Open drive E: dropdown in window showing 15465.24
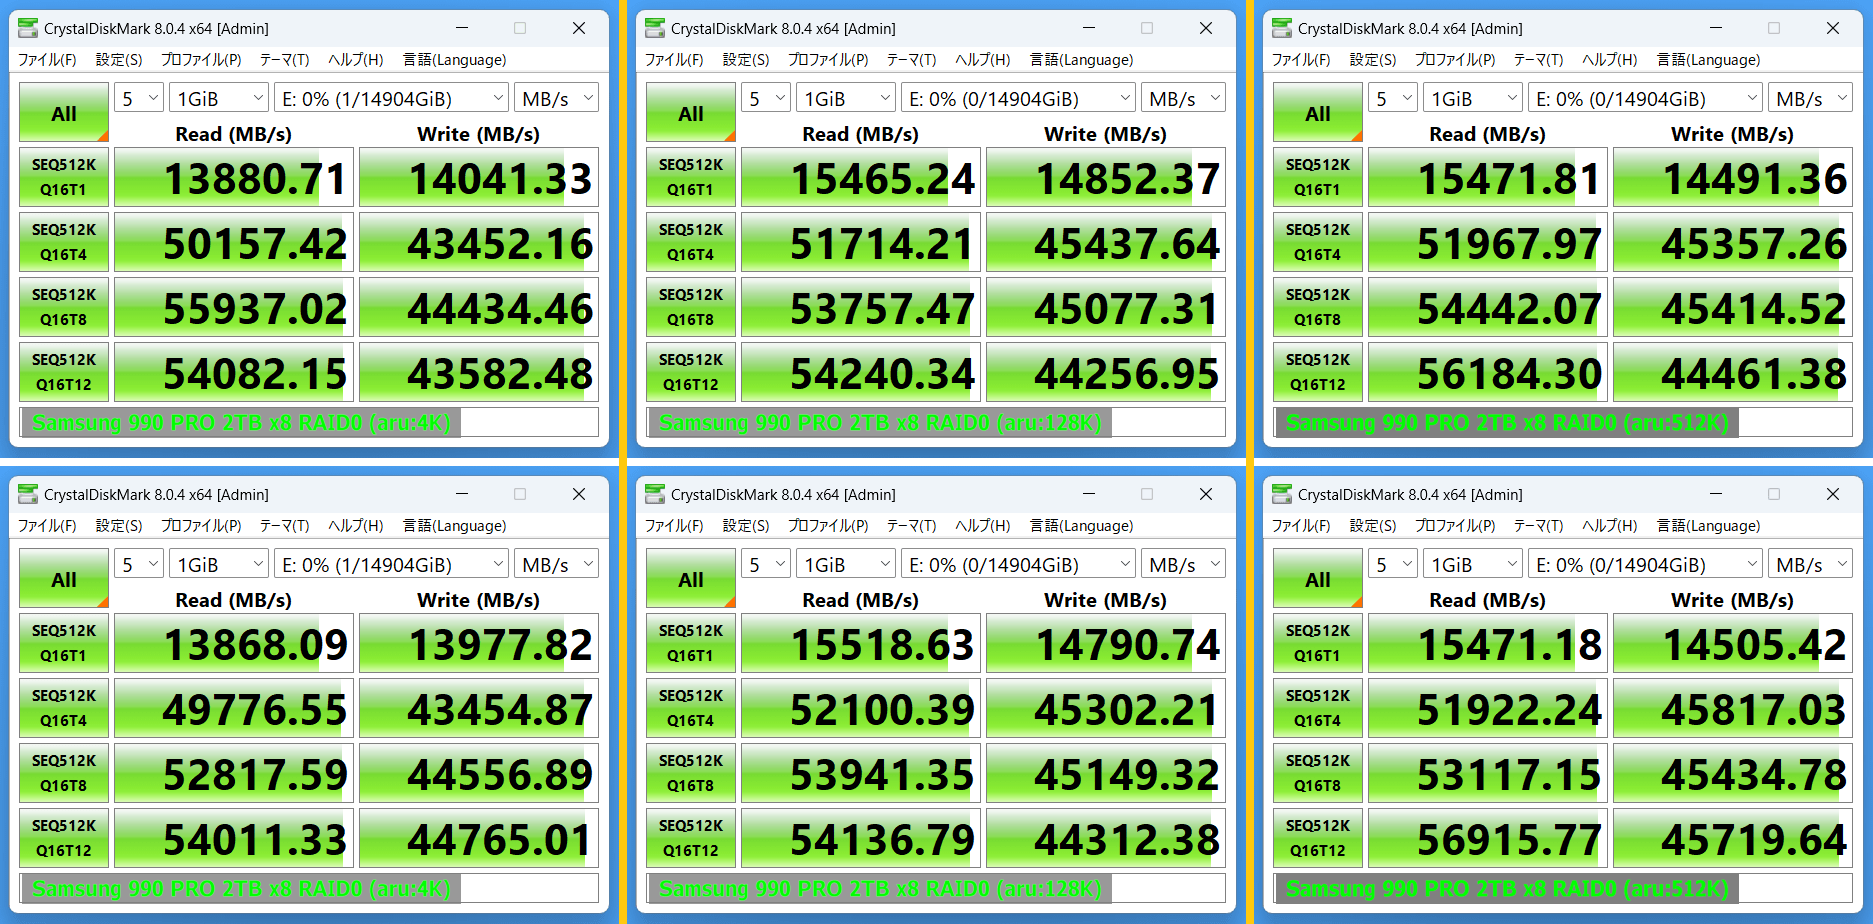This screenshot has width=1873, height=924. (1018, 98)
